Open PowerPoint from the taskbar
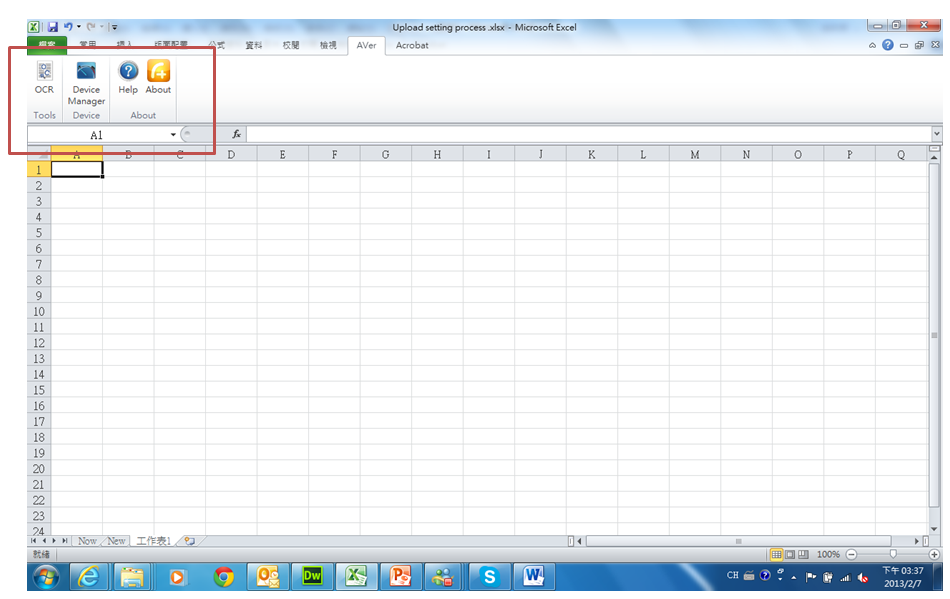Viewport: 950px width, 599px height. [x=400, y=576]
